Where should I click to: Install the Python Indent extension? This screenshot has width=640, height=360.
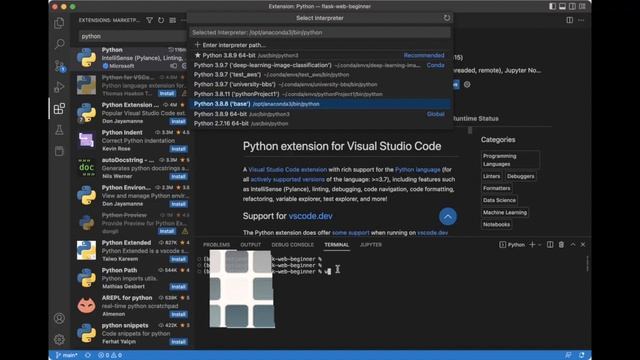178,149
